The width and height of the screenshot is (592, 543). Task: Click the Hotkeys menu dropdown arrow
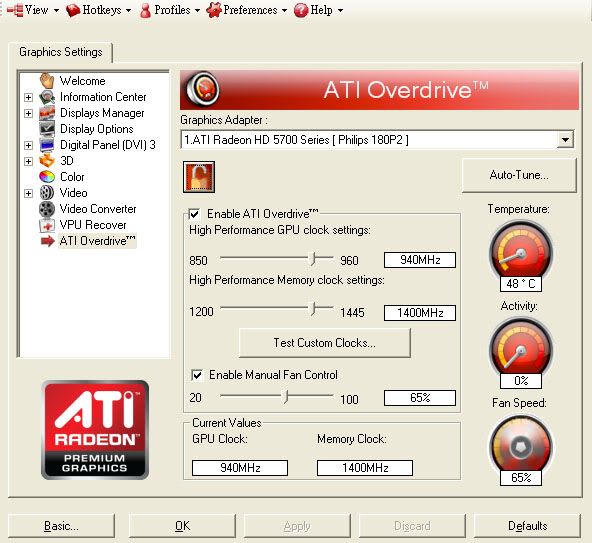(128, 11)
